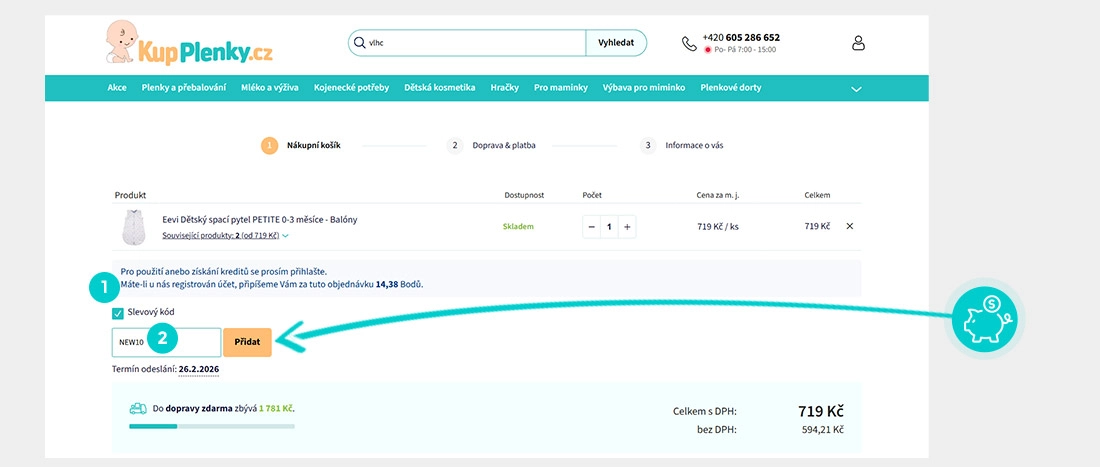This screenshot has height=467, width=1100.
Task: Click the phone handset icon
Action: 689,43
